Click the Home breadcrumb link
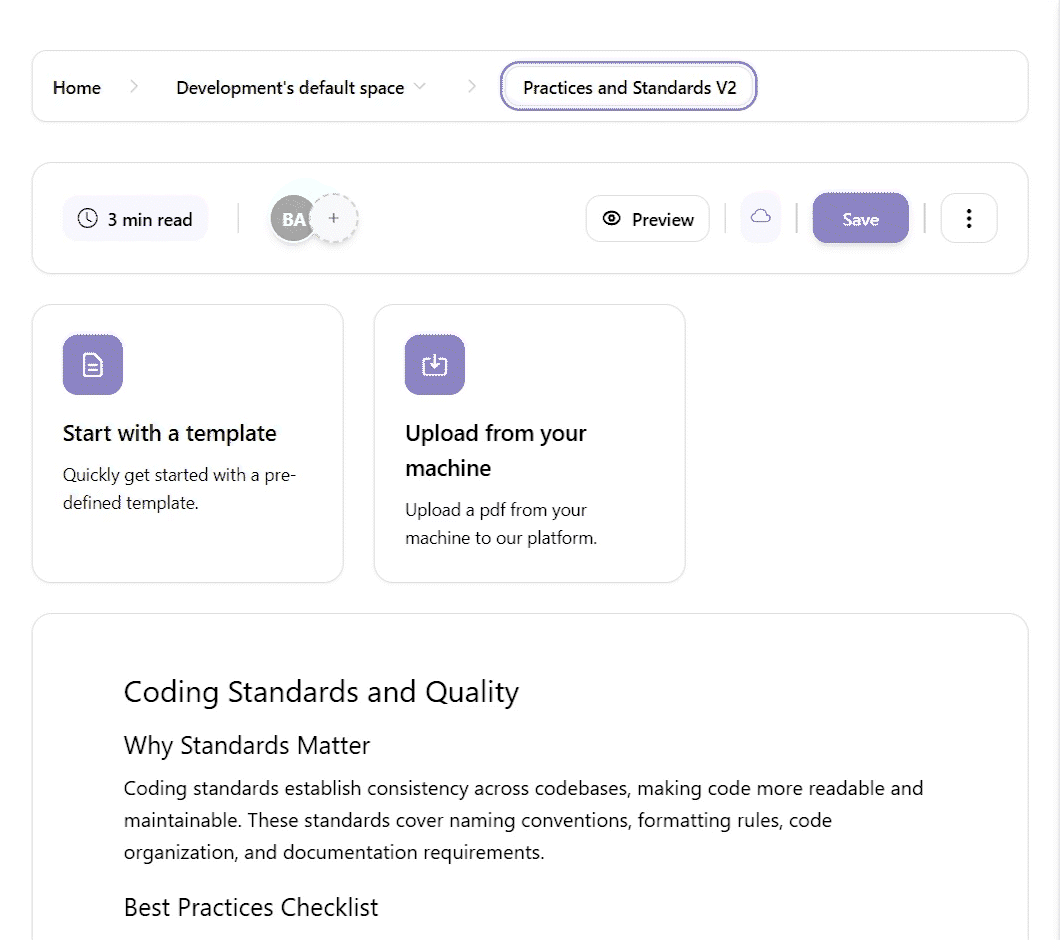Image resolution: width=1060 pixels, height=940 pixels. tap(77, 88)
